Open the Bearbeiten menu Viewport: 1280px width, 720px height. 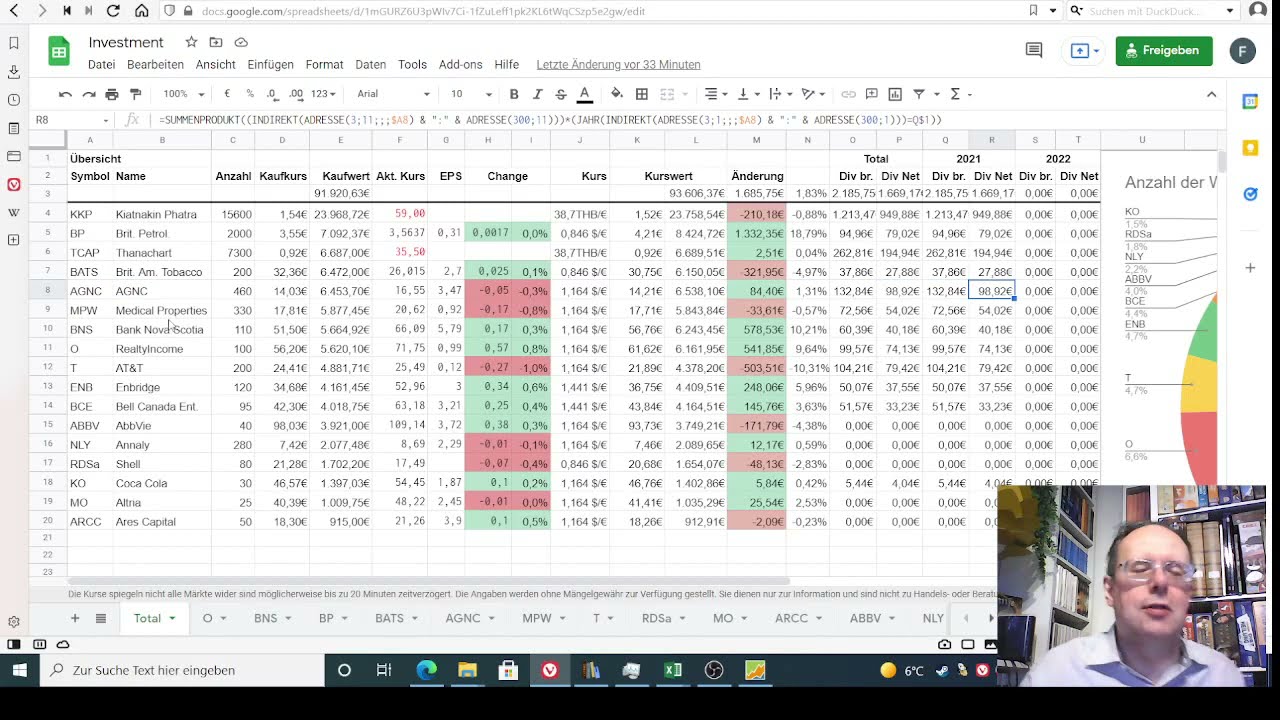click(155, 64)
